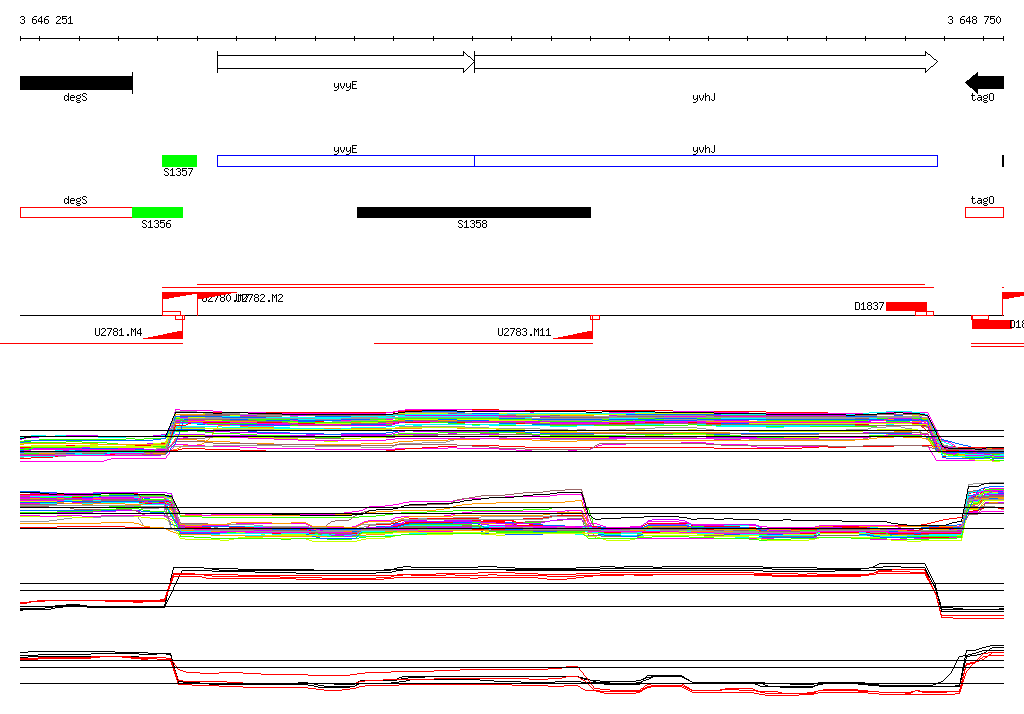Click red triangle beside U2783.M11
This screenshot has height=714, width=1024.
(573, 334)
